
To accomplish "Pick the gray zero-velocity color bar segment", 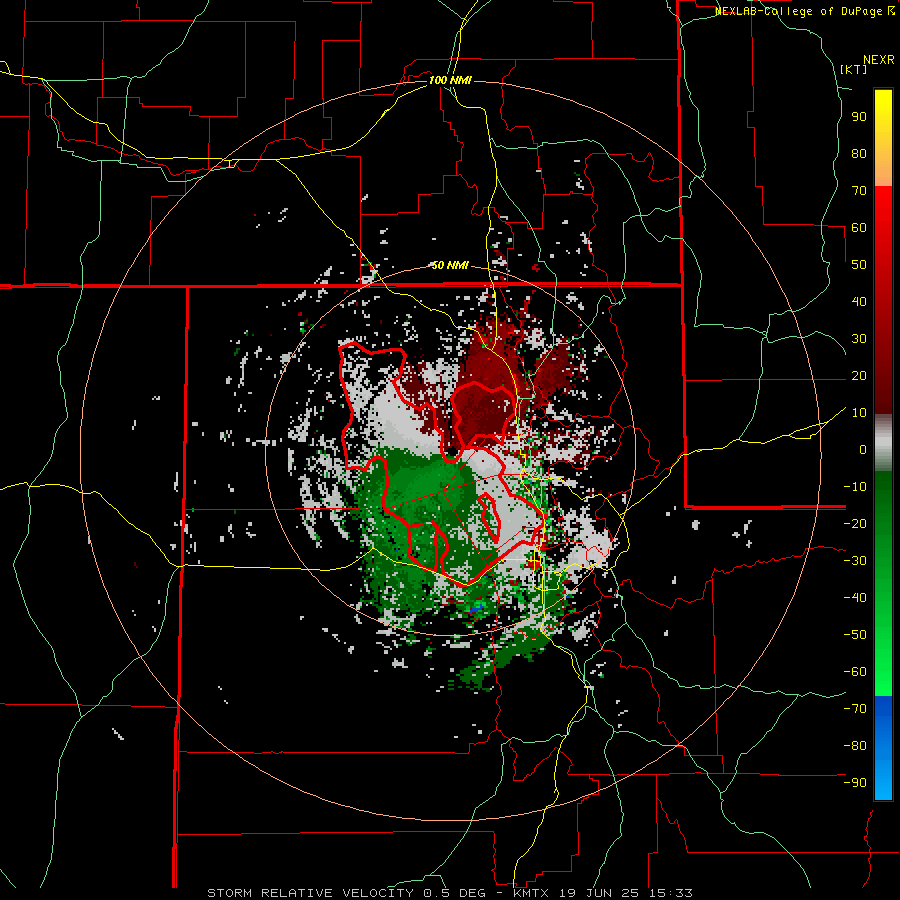I will click(x=883, y=443).
